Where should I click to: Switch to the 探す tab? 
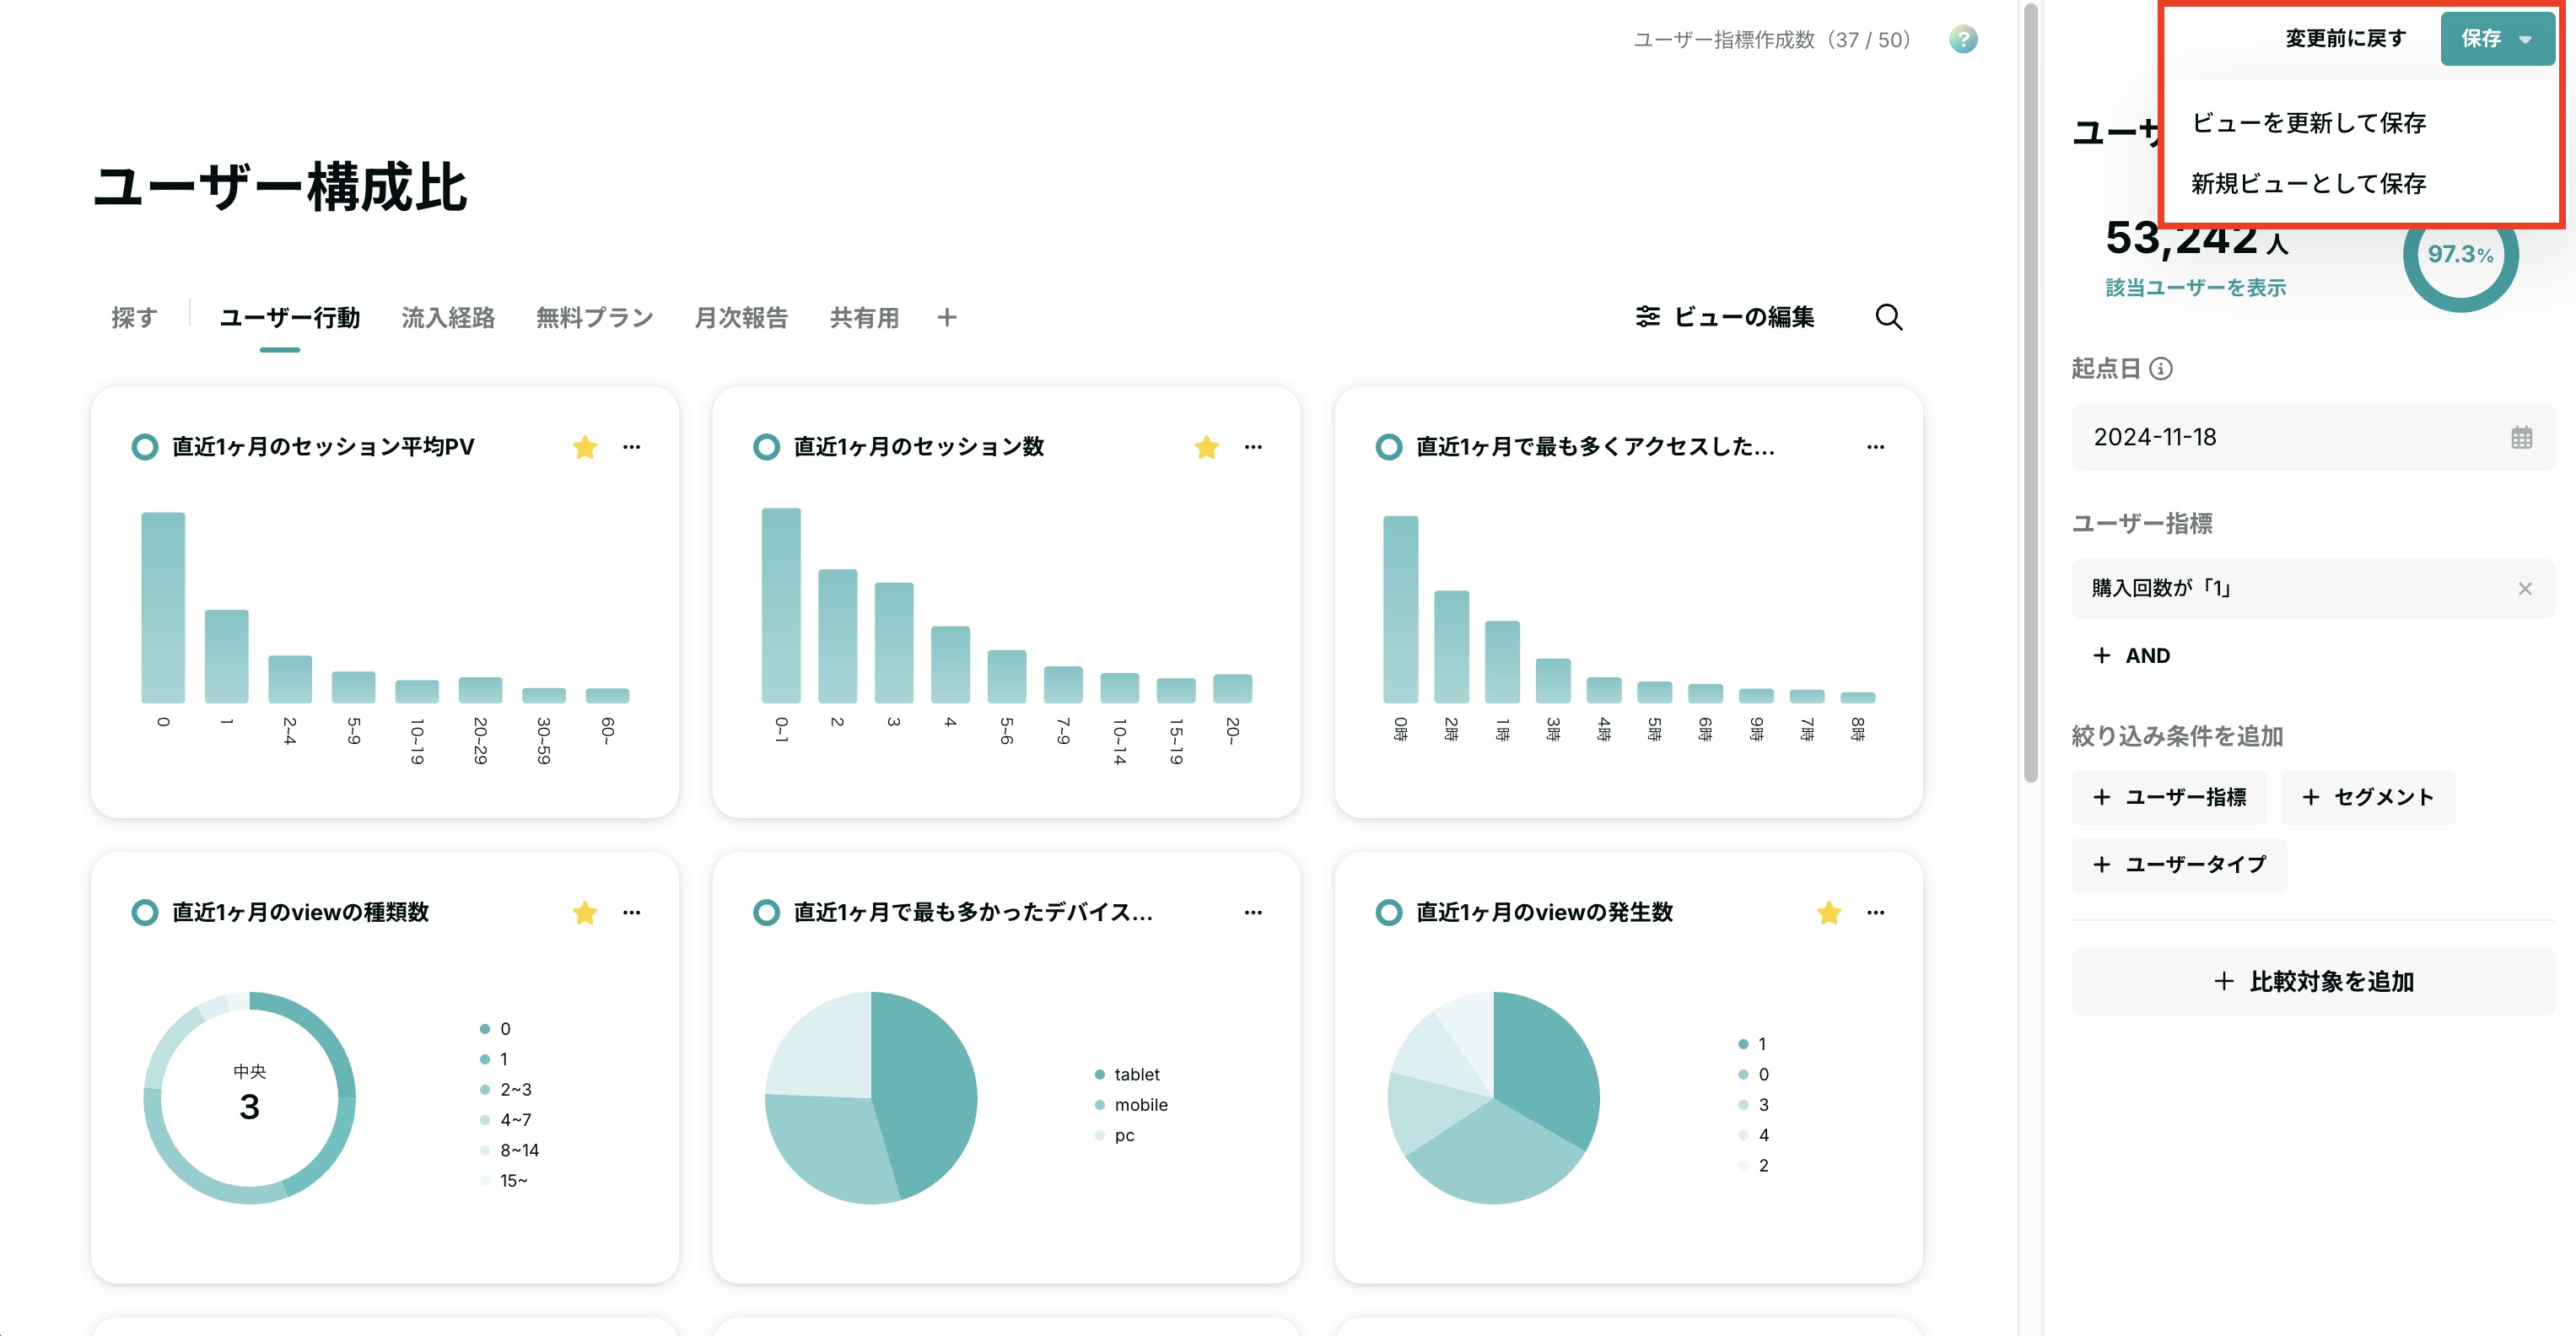[135, 318]
